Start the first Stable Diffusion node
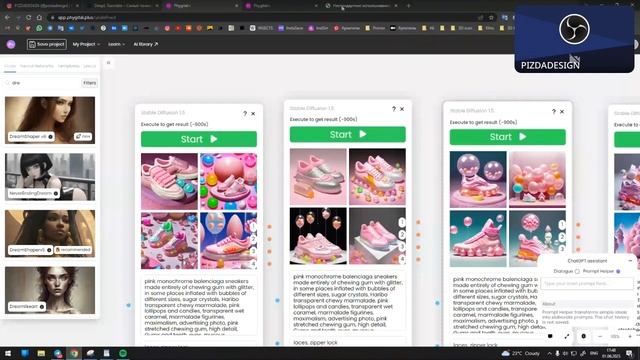 pos(199,139)
